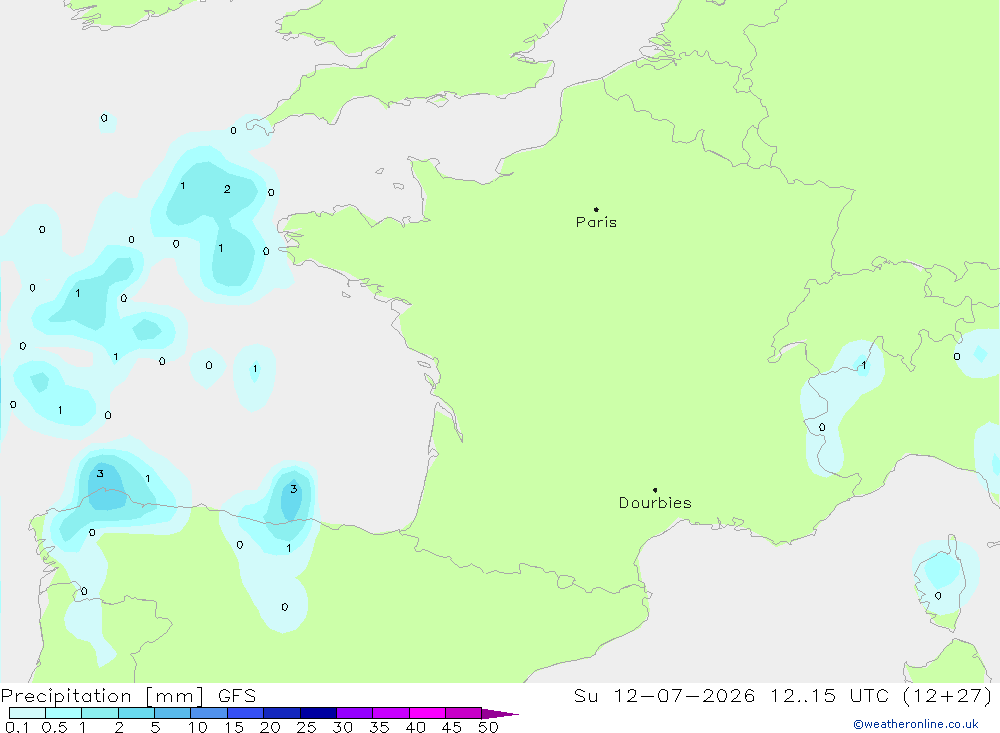Image resolution: width=1000 pixels, height=733 pixels.
Task: Select the 15 mm blue legend swatch
Action: click(245, 713)
